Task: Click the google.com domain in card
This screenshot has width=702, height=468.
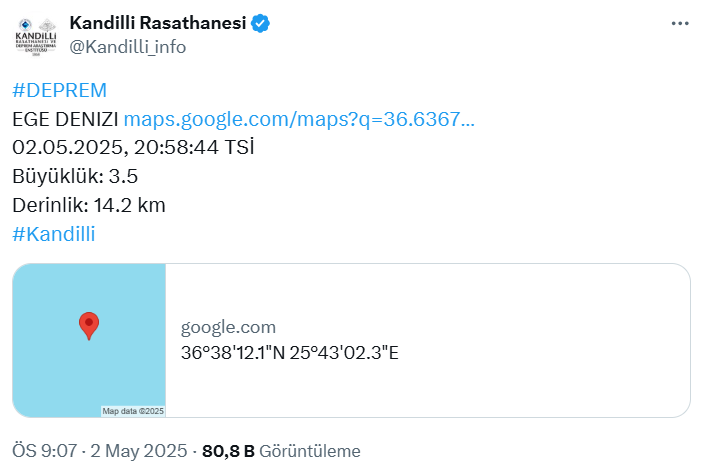Action: click(x=228, y=327)
